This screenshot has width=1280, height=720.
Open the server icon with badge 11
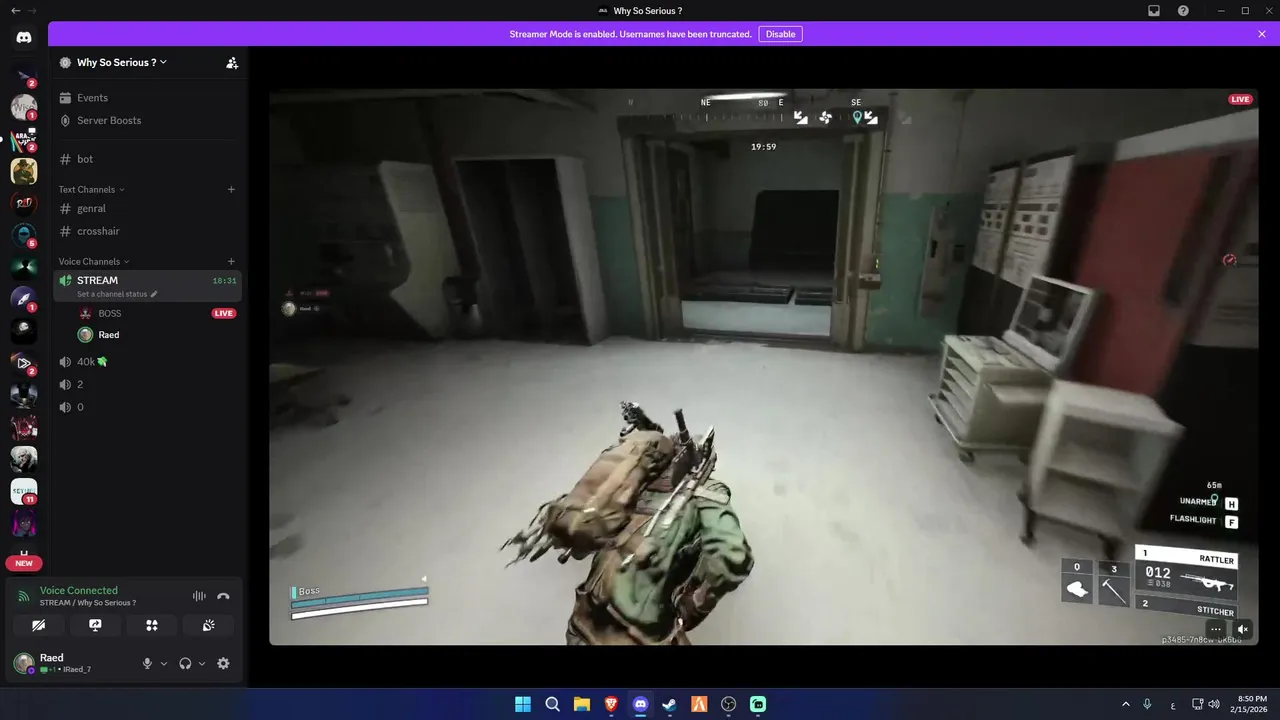click(24, 490)
